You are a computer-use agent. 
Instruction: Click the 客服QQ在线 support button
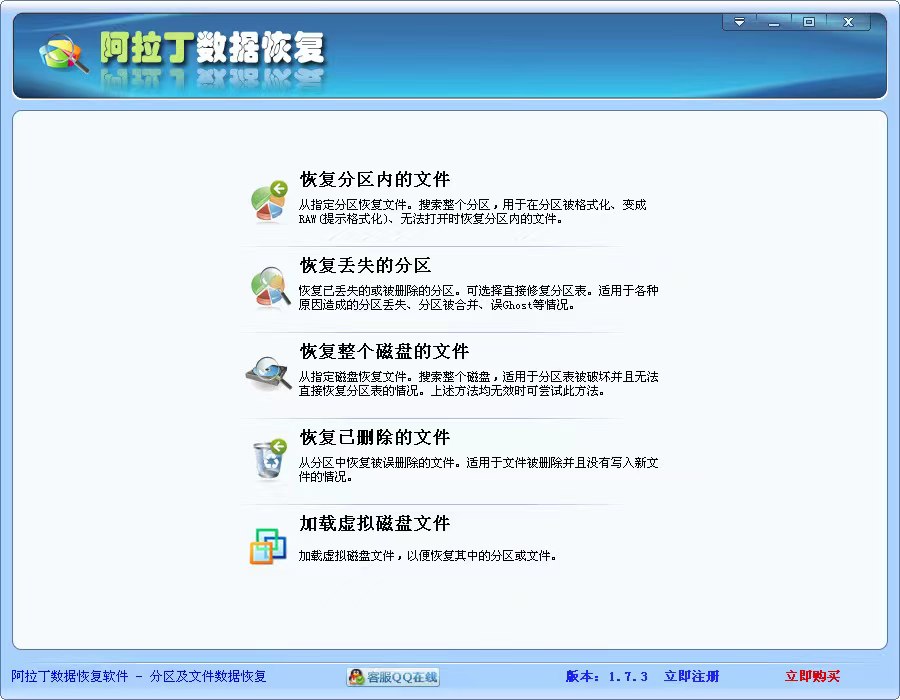393,676
